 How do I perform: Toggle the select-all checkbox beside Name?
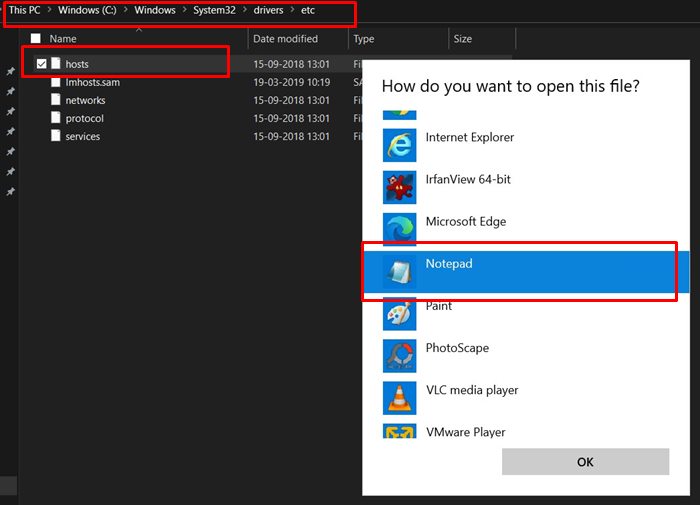(36, 38)
